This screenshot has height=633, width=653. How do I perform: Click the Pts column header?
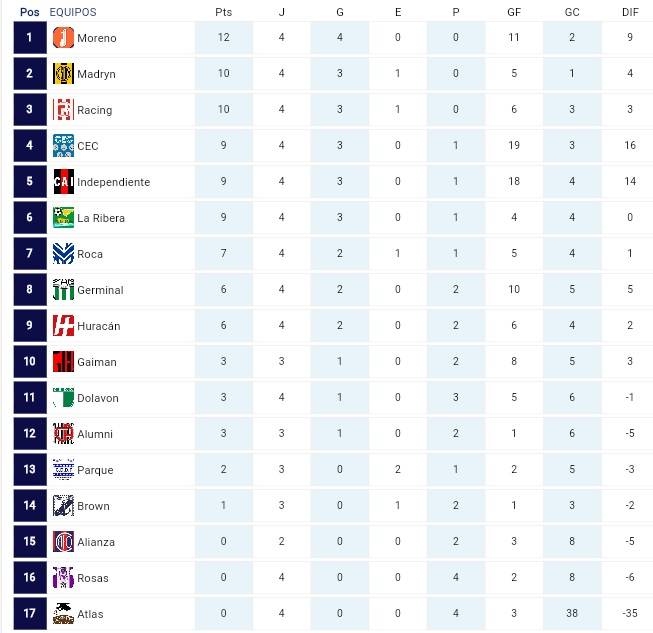click(224, 12)
